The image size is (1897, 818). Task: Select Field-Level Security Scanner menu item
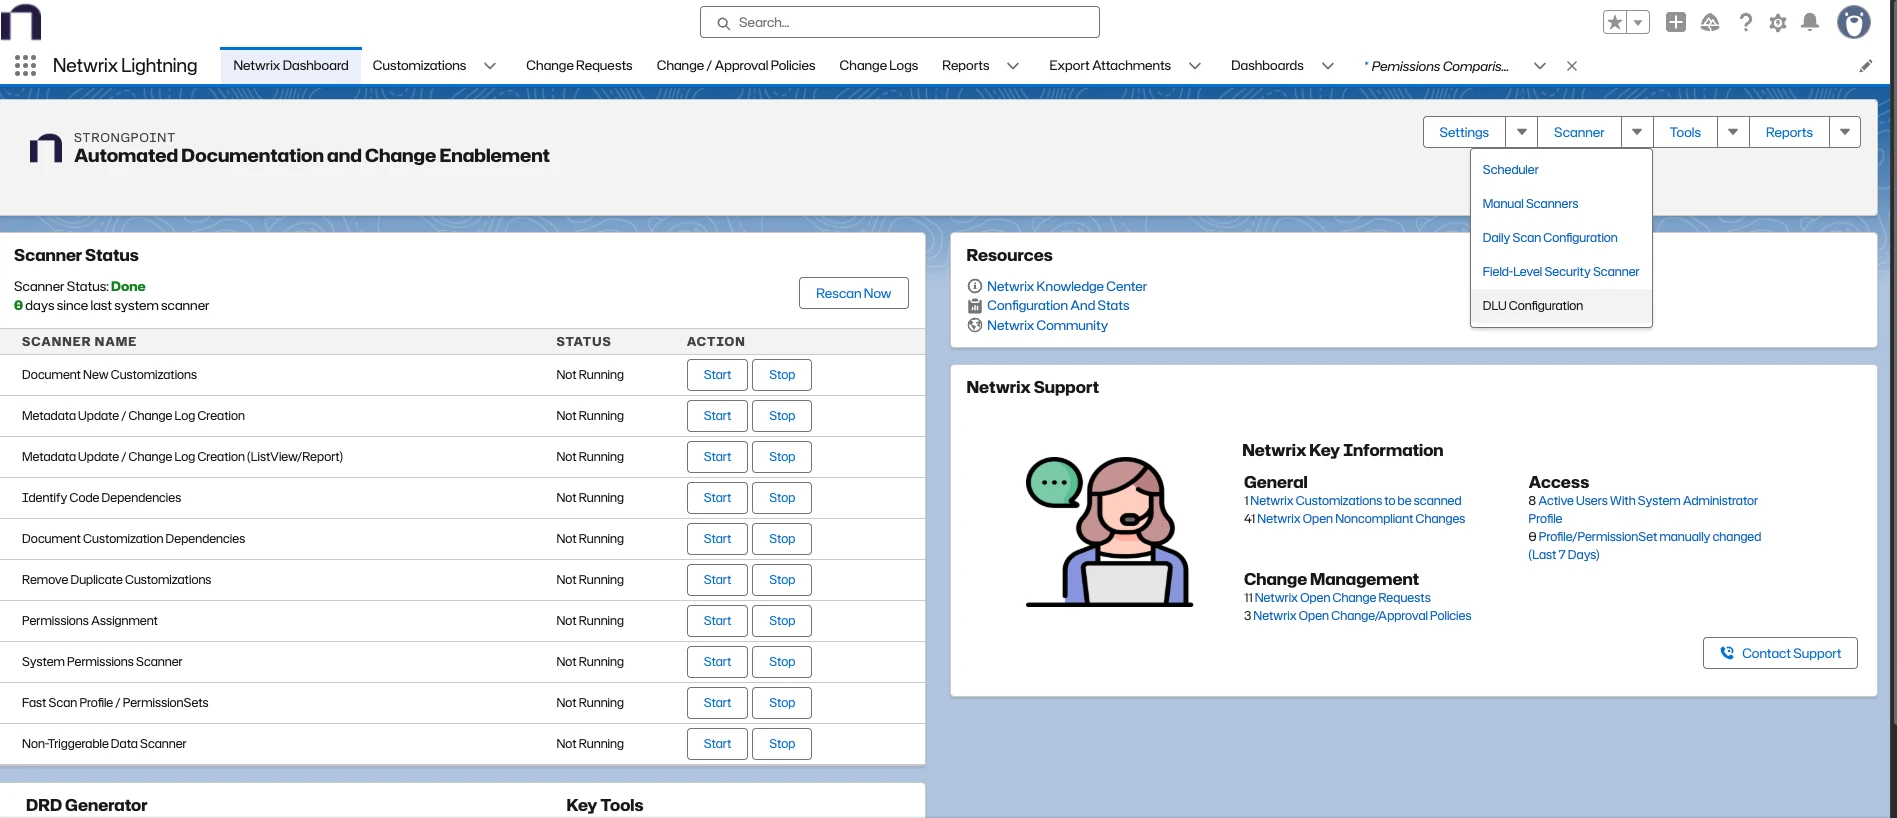click(x=1561, y=272)
